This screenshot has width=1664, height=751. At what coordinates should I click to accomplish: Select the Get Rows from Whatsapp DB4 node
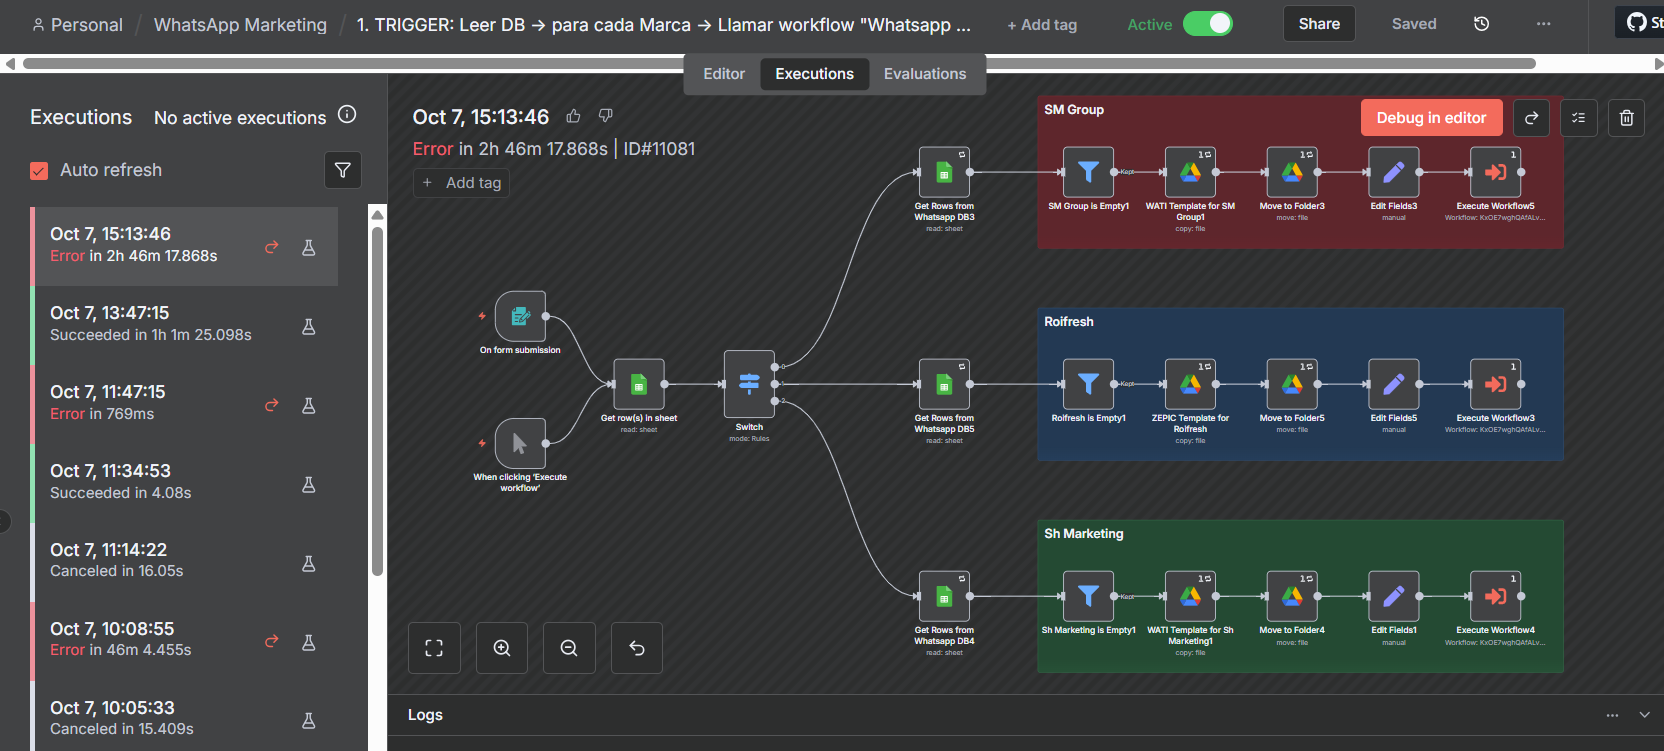944,596
